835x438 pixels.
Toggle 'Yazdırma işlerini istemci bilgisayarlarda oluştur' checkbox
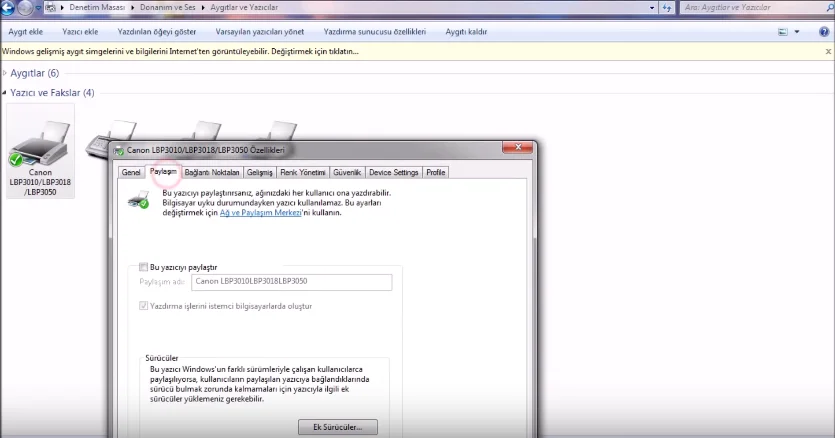tap(143, 306)
